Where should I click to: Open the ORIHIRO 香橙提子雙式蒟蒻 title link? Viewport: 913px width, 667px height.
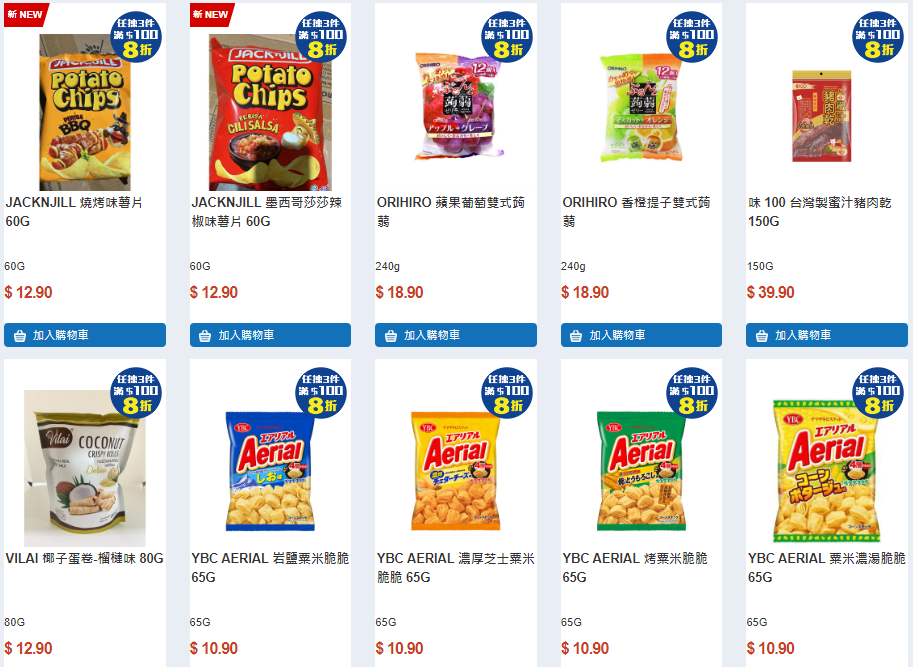(636, 212)
